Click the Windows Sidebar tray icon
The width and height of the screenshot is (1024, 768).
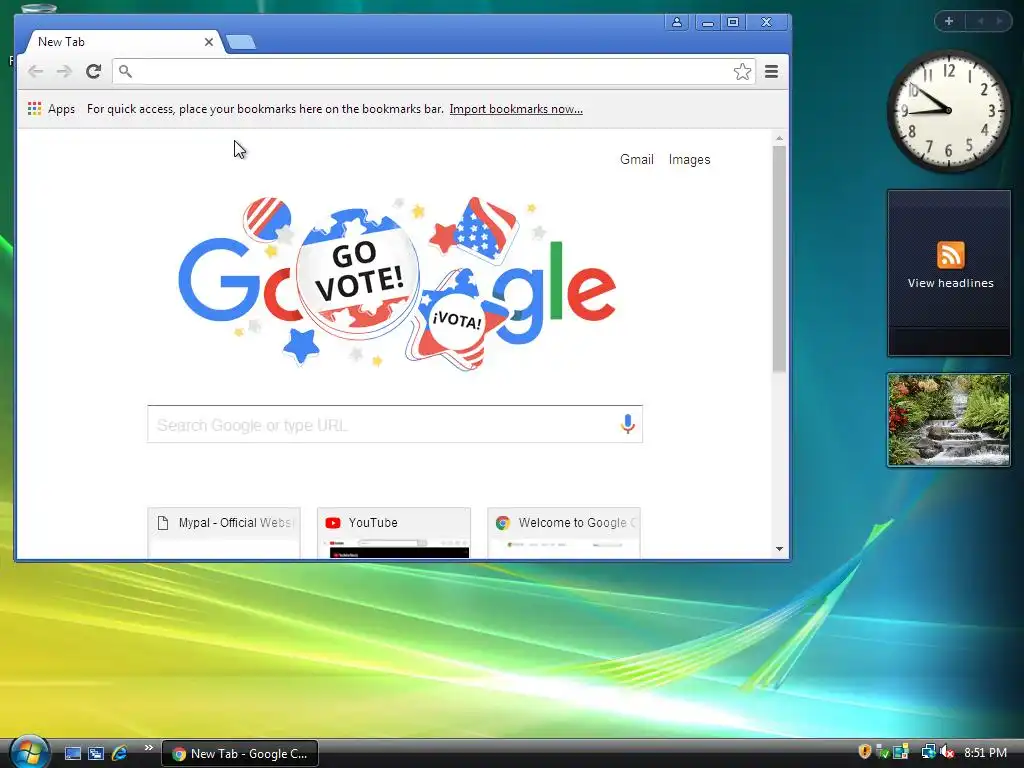click(901, 752)
